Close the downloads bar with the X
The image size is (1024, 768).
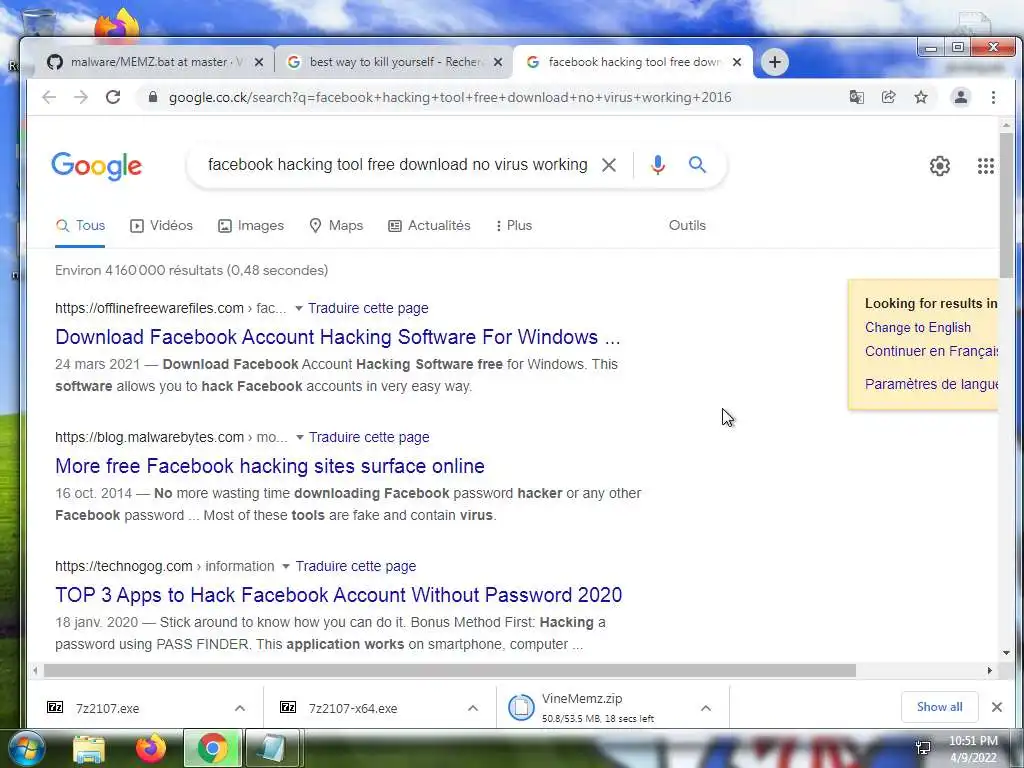997,707
